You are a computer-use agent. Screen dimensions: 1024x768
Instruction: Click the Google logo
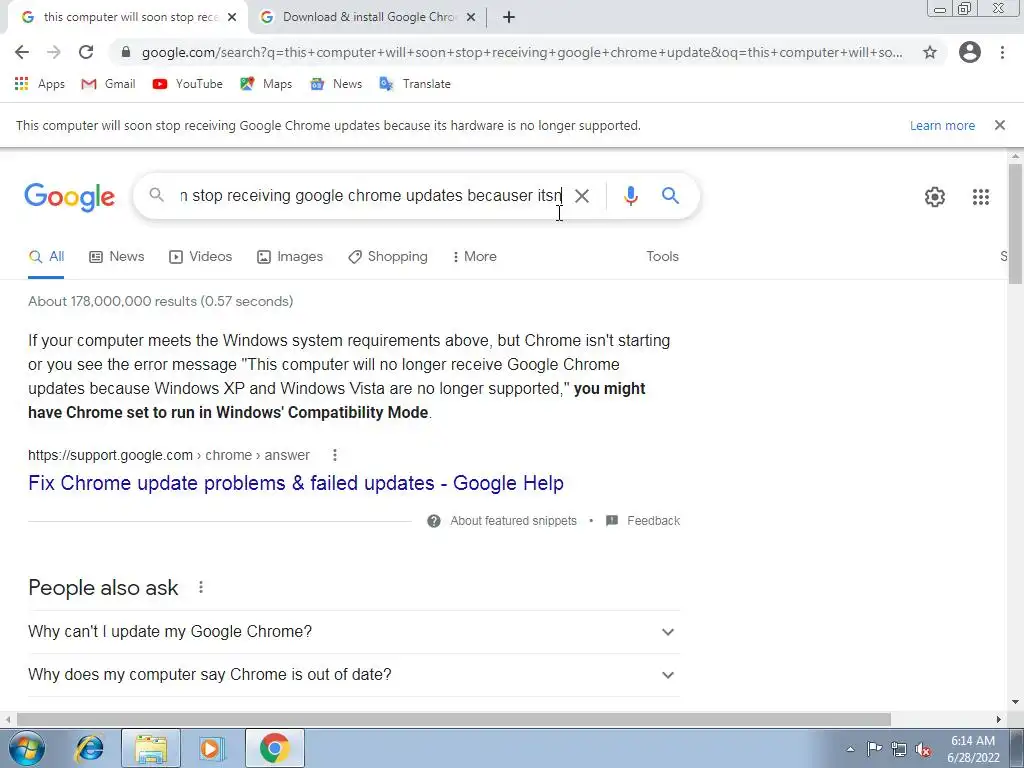coord(70,197)
